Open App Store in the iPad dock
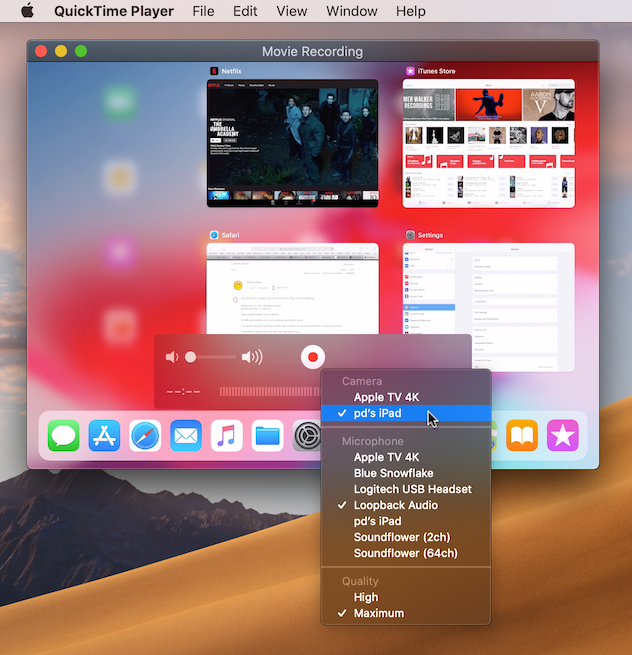Image resolution: width=632 pixels, height=655 pixels. coord(104,436)
